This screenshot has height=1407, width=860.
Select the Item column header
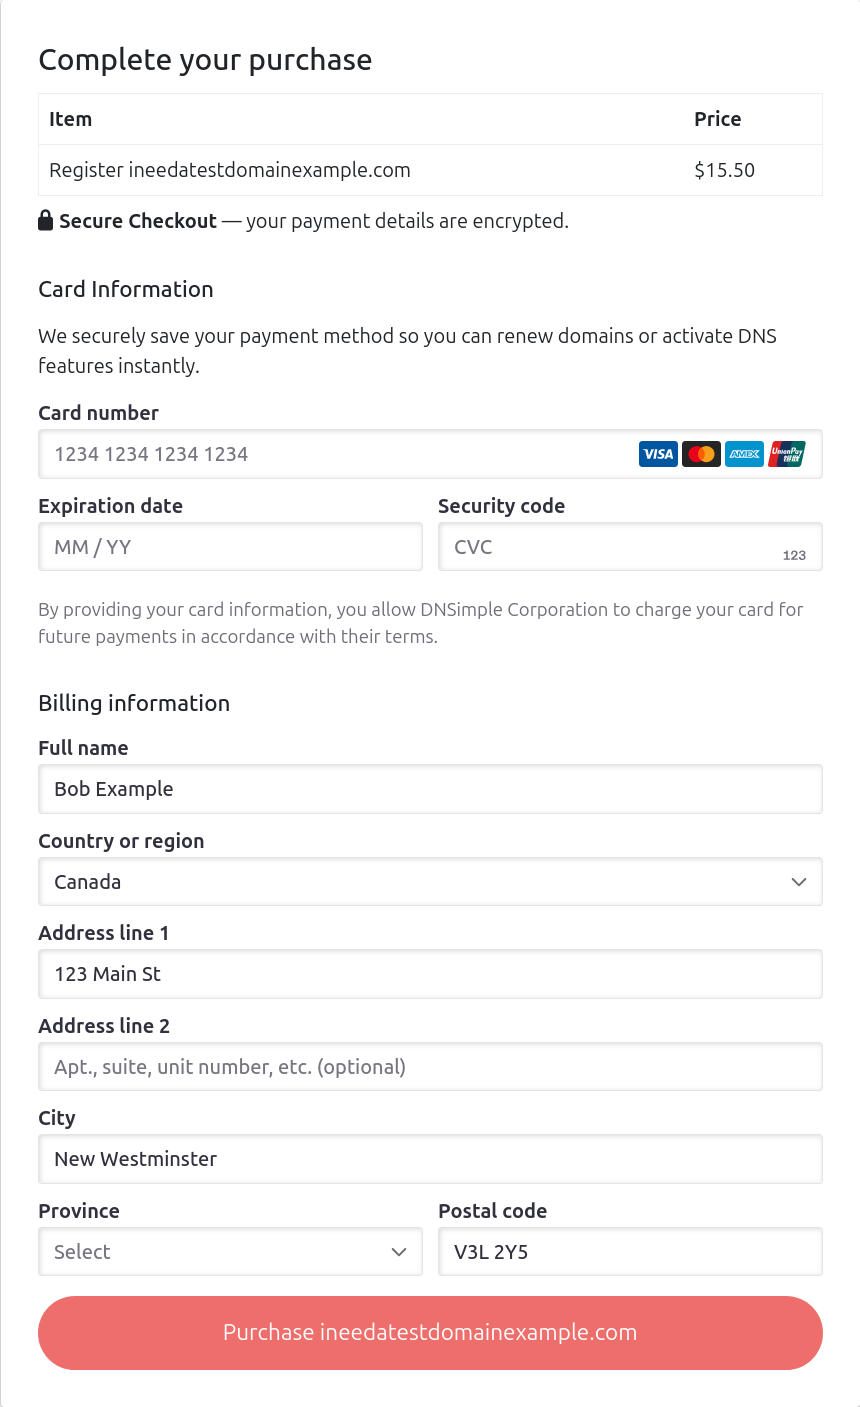pos(70,118)
